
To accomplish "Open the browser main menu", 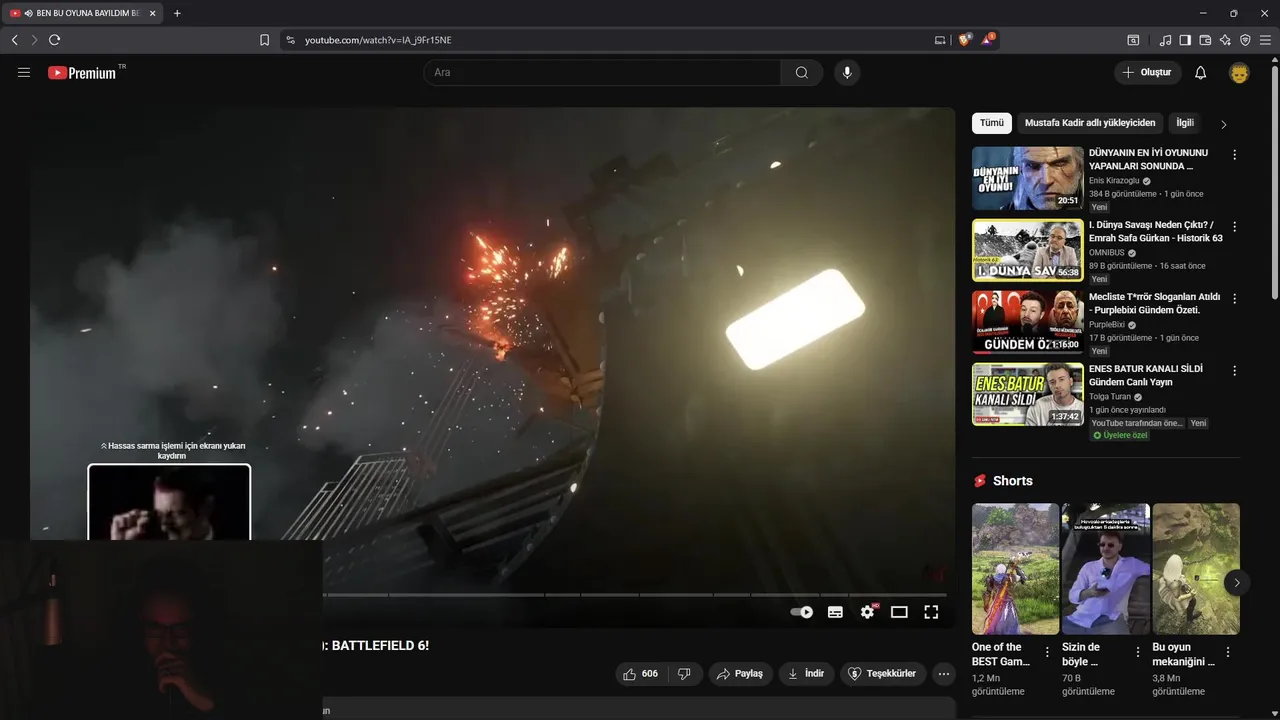I will click(x=1266, y=40).
